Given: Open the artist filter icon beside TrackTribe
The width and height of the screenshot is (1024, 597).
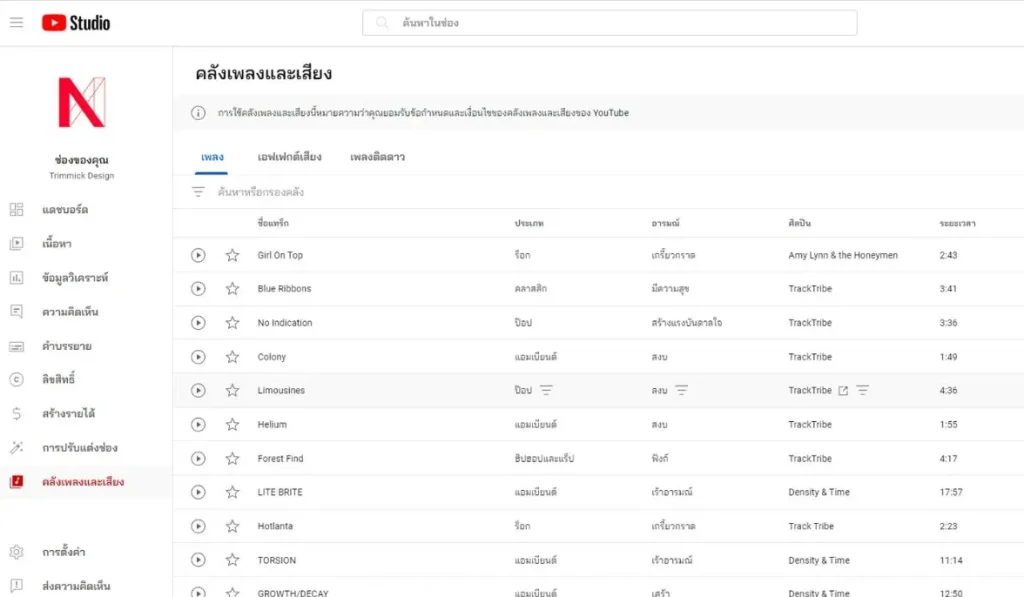Looking at the screenshot, I should (862, 391).
